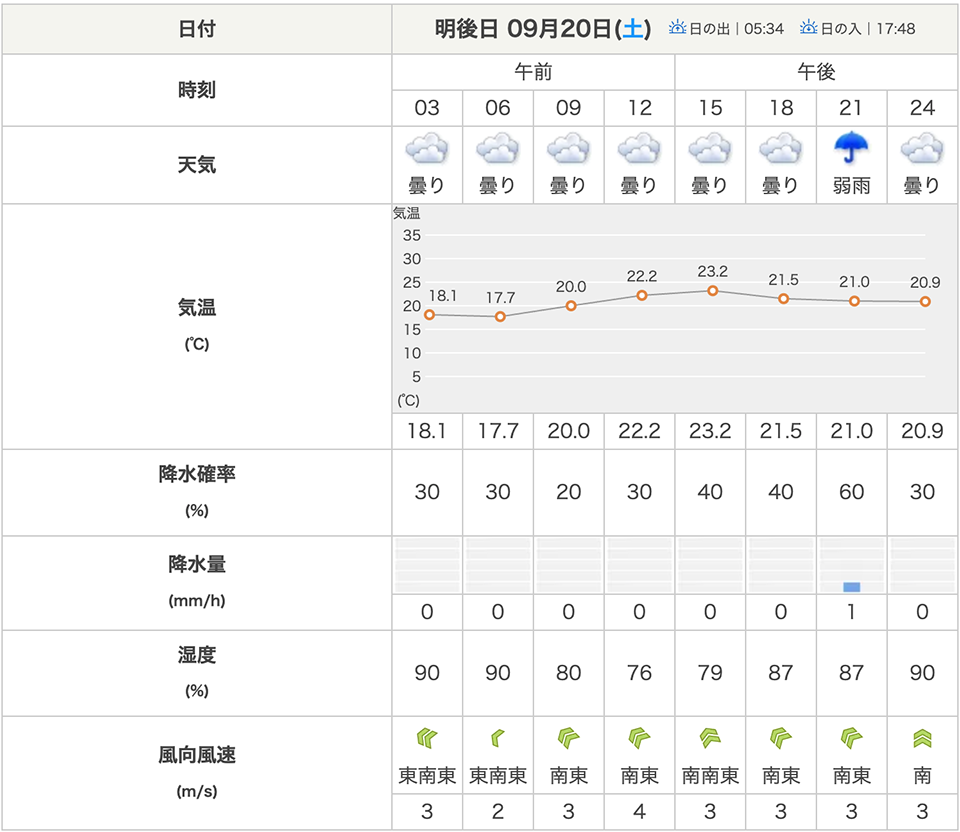Click the 60% rain probability cell
The width and height of the screenshot is (960, 832).
(x=851, y=492)
